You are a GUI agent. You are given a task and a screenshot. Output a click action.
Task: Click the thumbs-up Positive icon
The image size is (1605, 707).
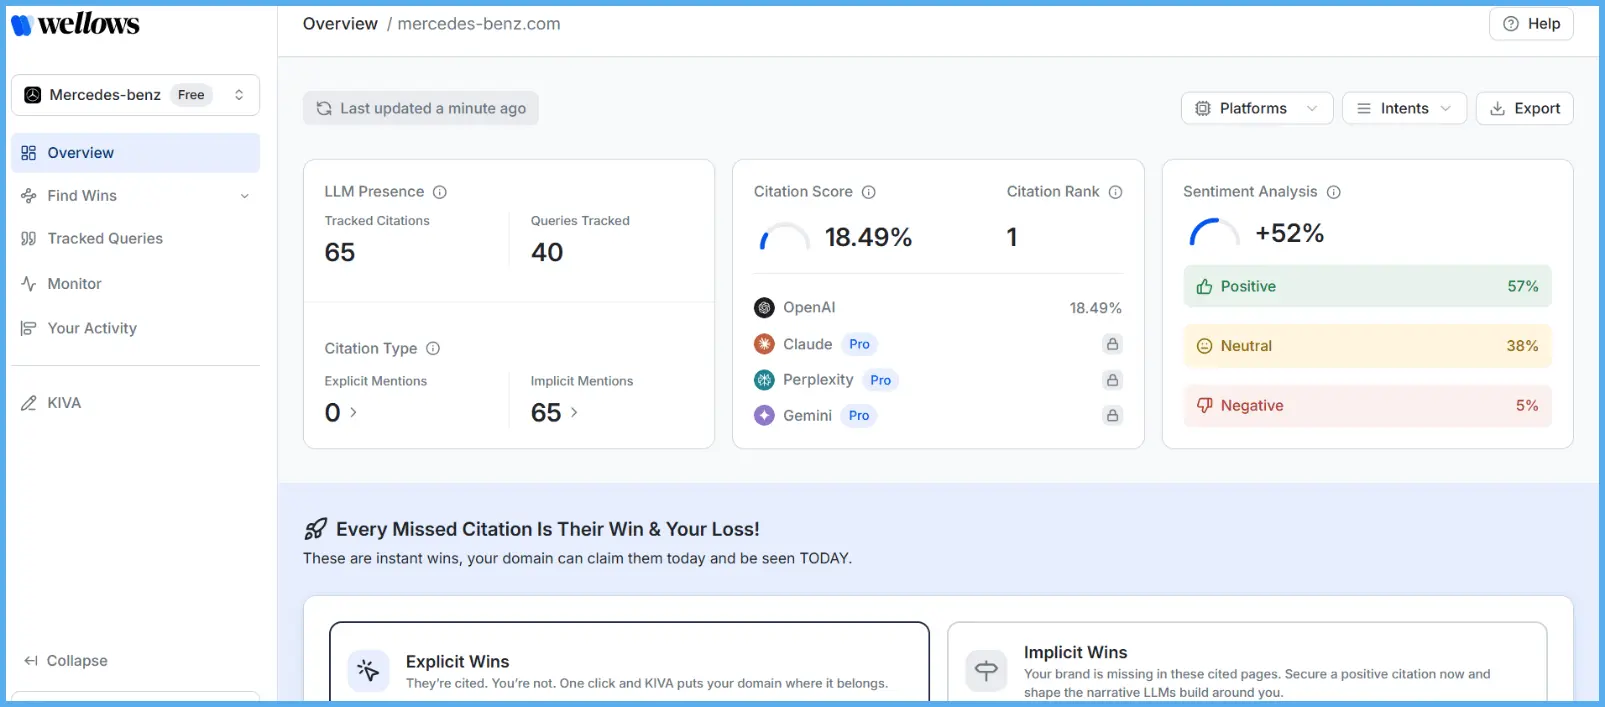pos(1204,287)
